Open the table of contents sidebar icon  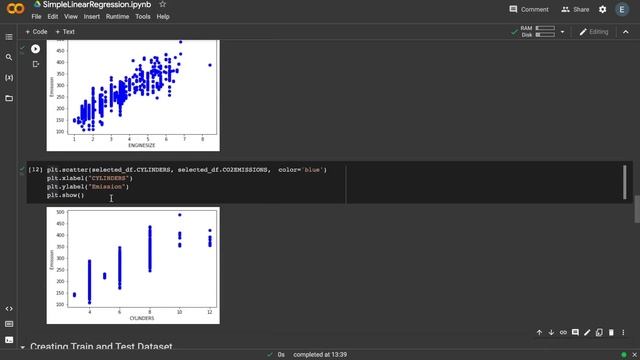9,37
